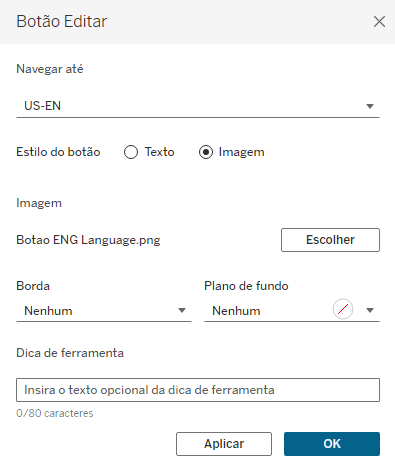Focus the Dica de ferramenta text field
This screenshot has height=473, width=395.
[198, 390]
